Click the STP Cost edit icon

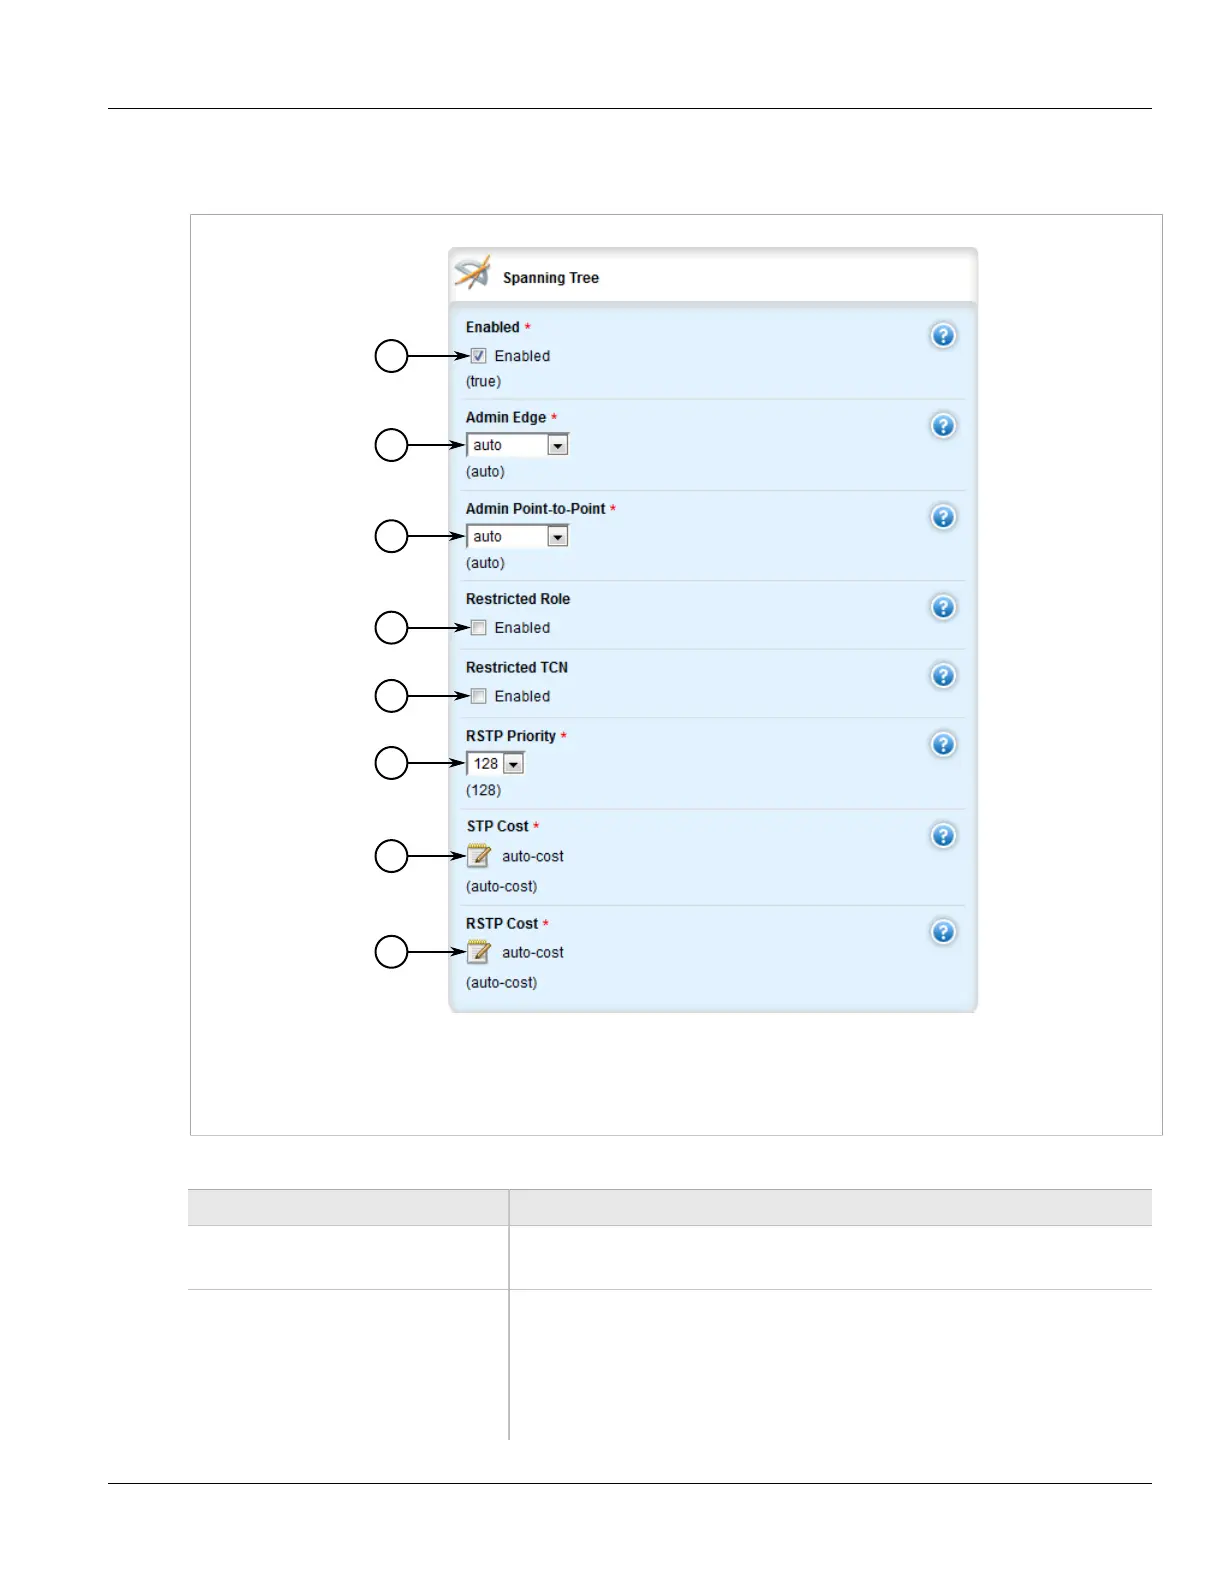coord(479,856)
